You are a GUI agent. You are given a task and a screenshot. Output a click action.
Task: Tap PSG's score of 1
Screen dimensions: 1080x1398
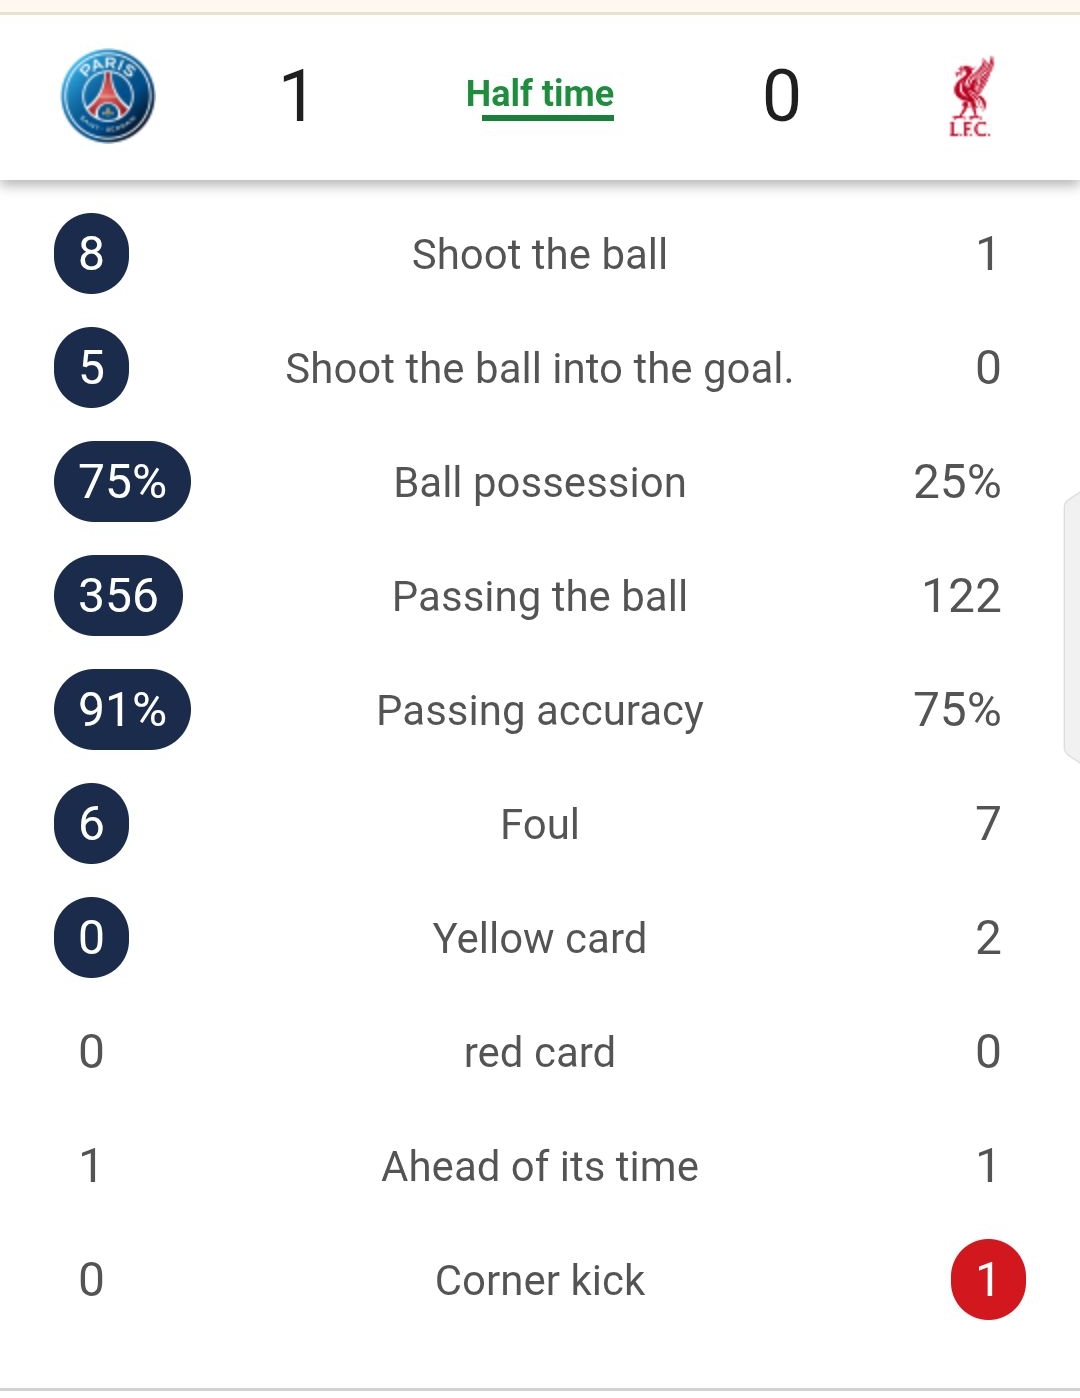point(296,96)
